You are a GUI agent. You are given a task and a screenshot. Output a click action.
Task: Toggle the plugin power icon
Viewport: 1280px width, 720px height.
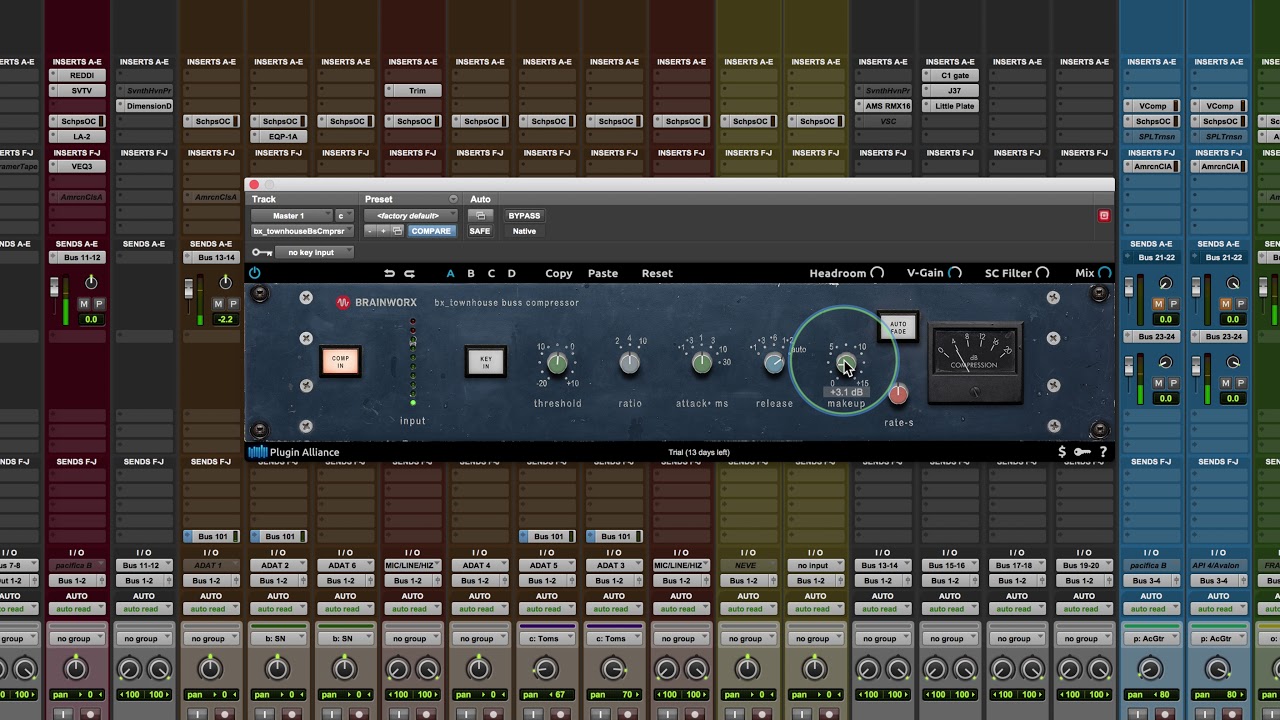pos(255,273)
